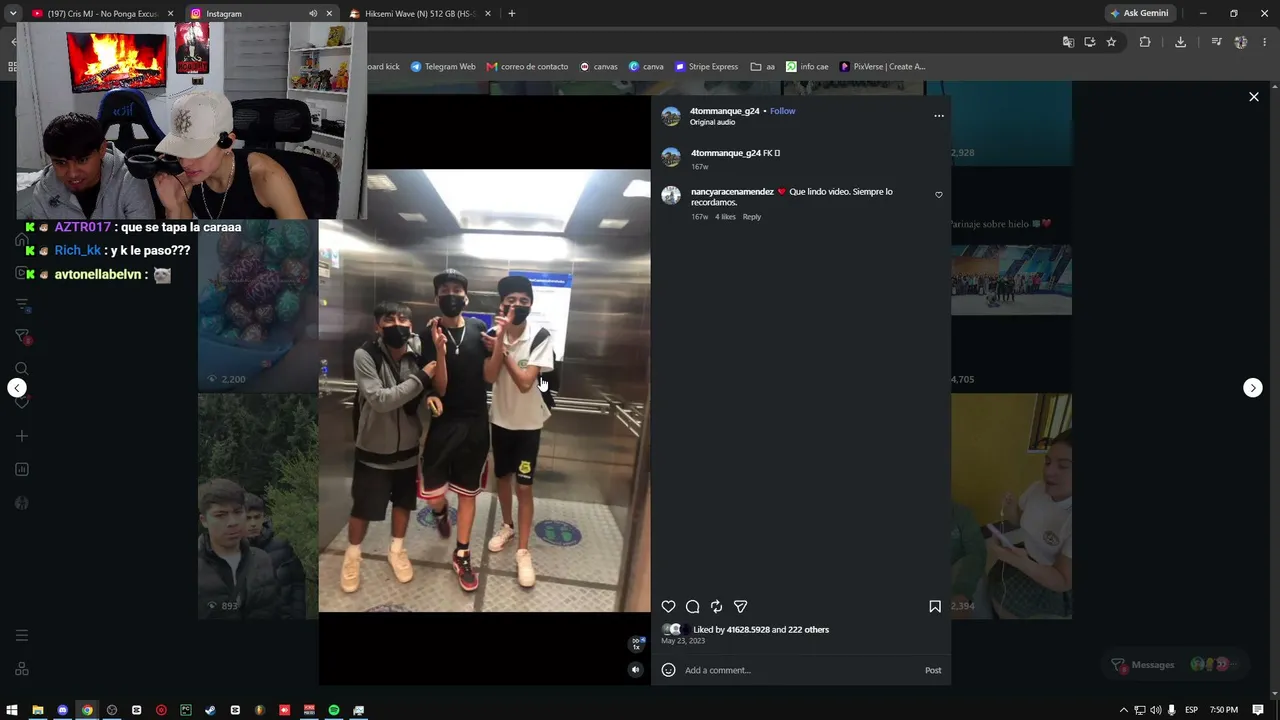Viewport: 1280px width, 720px height.
Task: Open the Chrome profile avatar
Action: pyautogui.click(x=1241, y=42)
